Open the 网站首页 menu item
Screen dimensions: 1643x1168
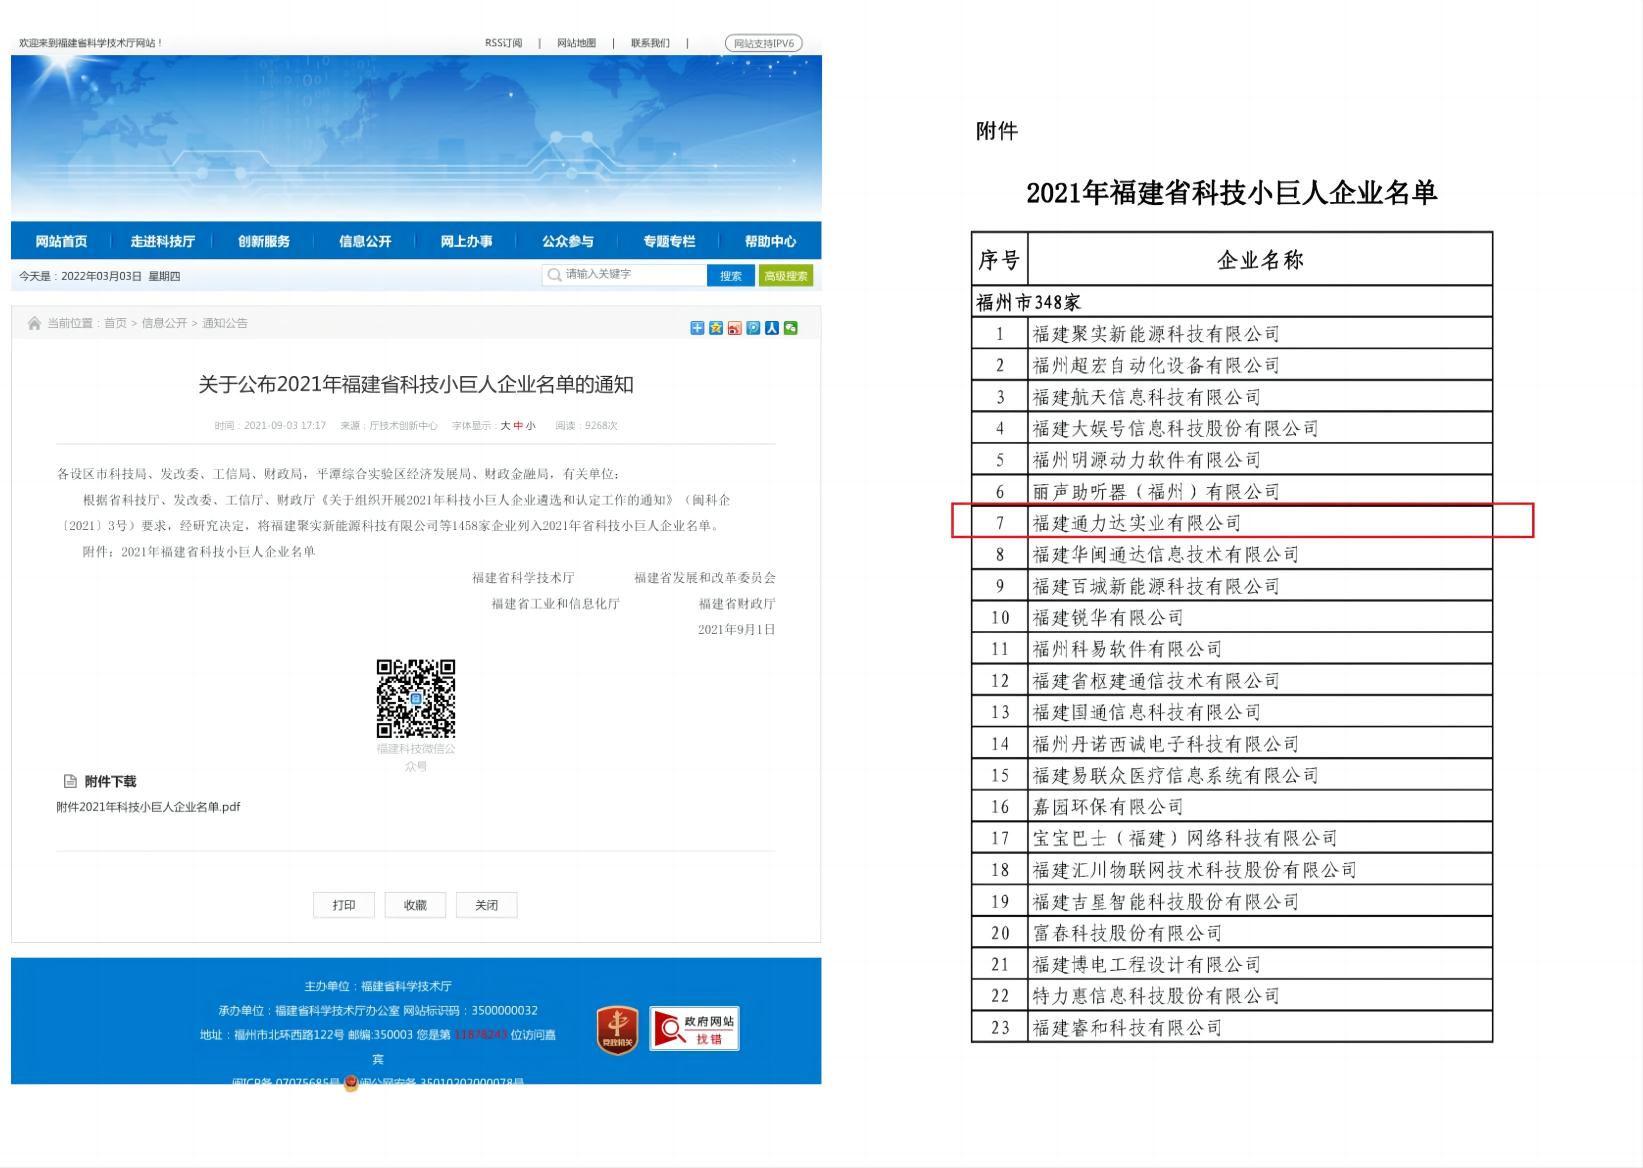click(x=61, y=241)
